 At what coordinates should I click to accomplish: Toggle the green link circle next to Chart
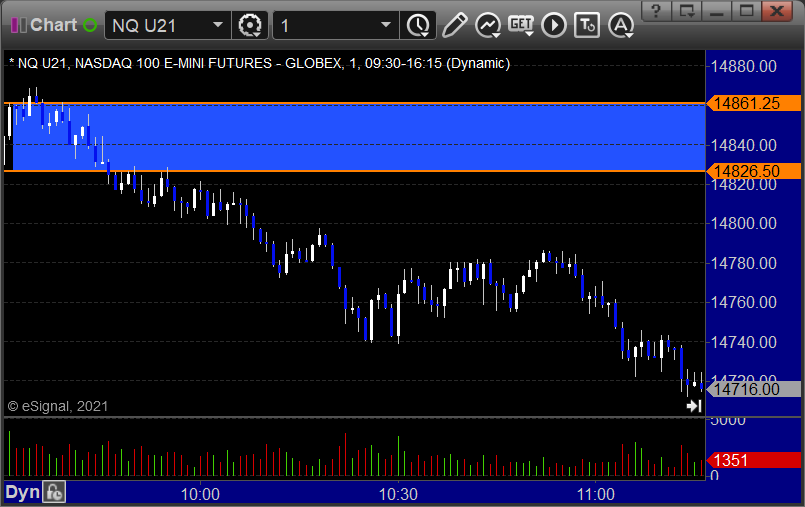[x=90, y=25]
